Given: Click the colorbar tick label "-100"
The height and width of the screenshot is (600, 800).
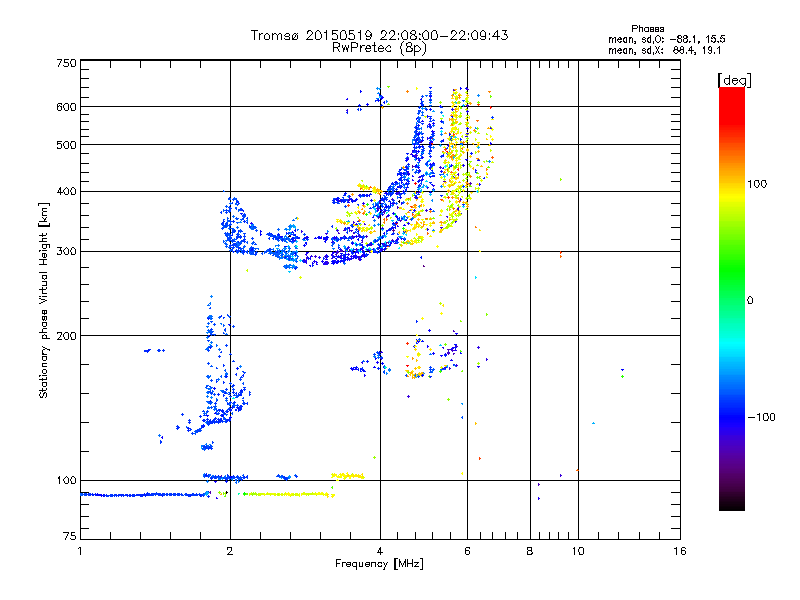Looking at the screenshot, I should pos(761,417).
